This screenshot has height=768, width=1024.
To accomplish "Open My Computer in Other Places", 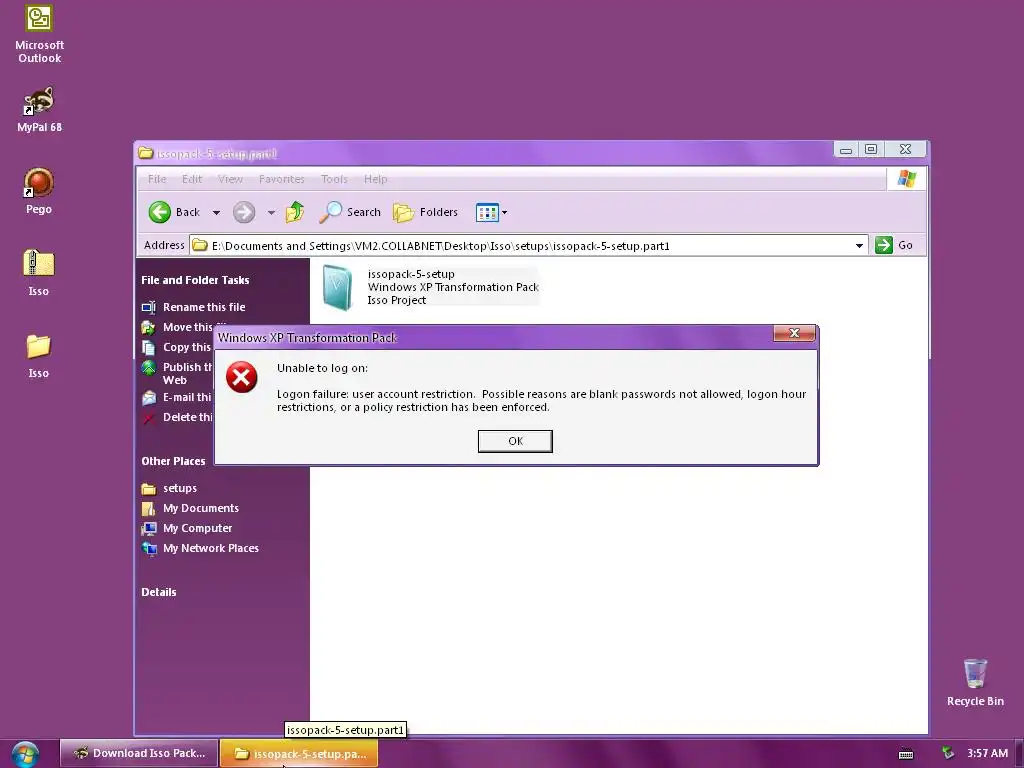I will pos(197,528).
